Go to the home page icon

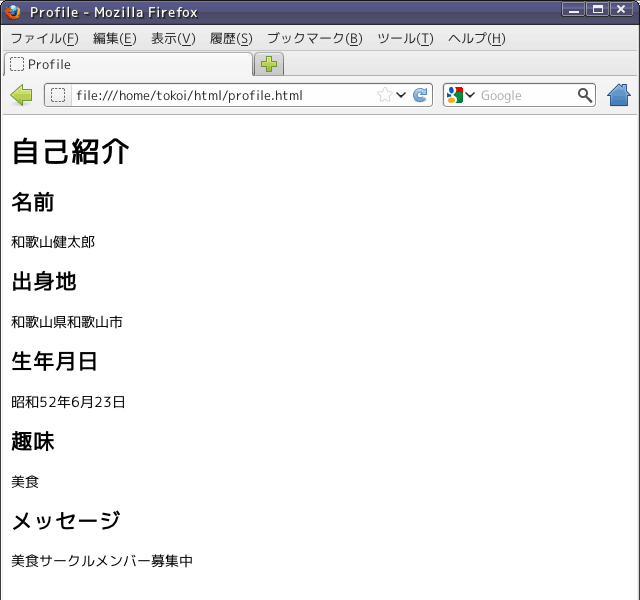point(619,95)
